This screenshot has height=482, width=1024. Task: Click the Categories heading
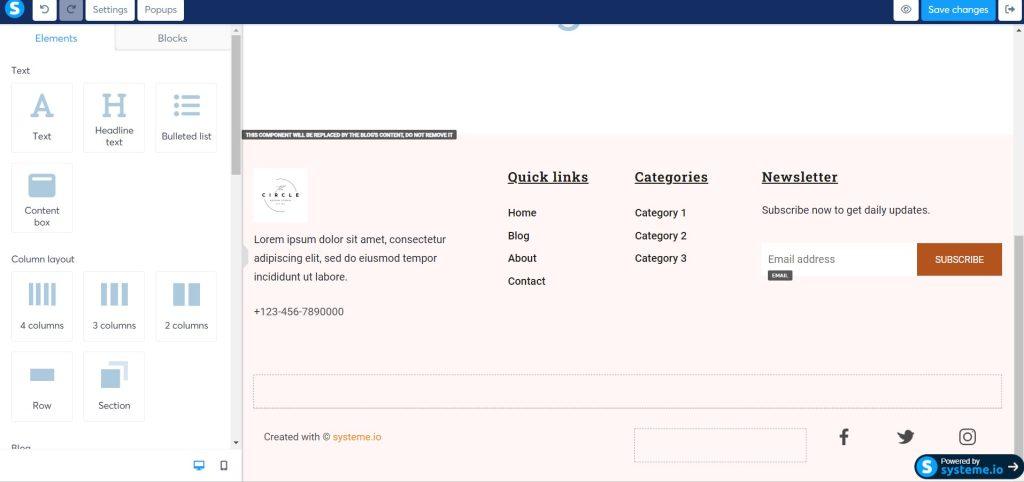tap(671, 177)
